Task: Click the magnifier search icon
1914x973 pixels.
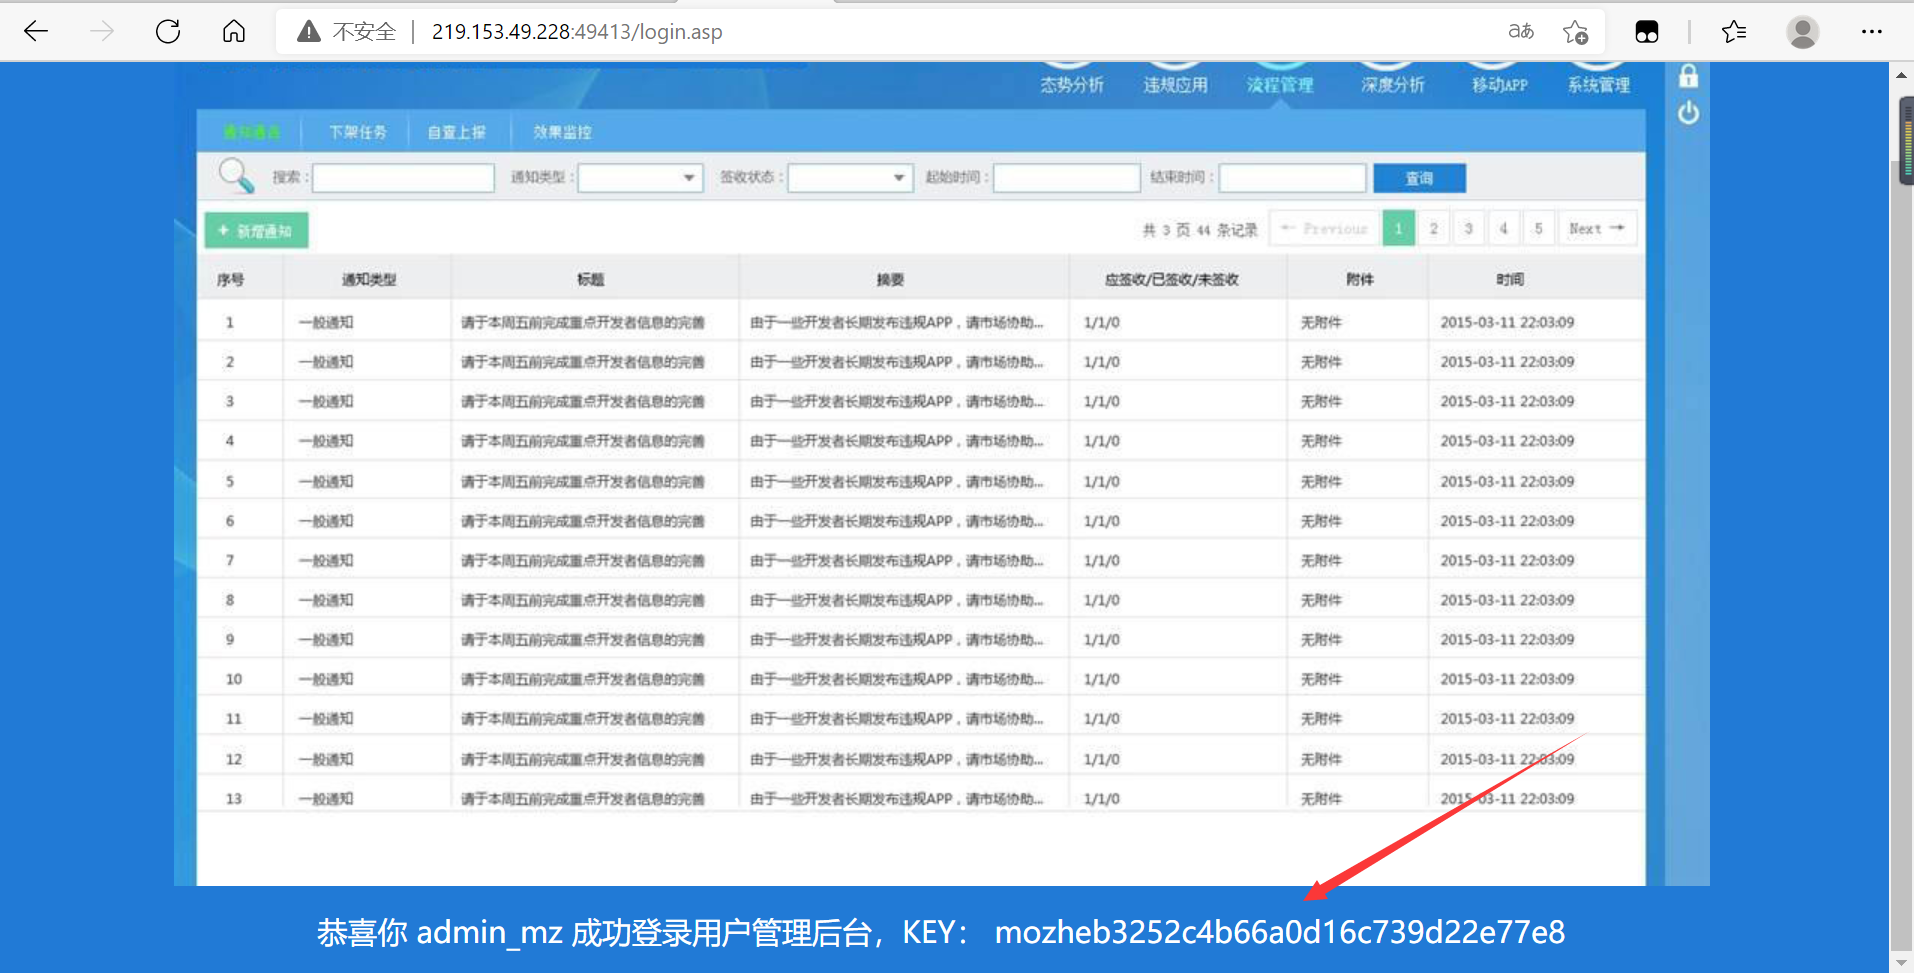Action: click(235, 176)
